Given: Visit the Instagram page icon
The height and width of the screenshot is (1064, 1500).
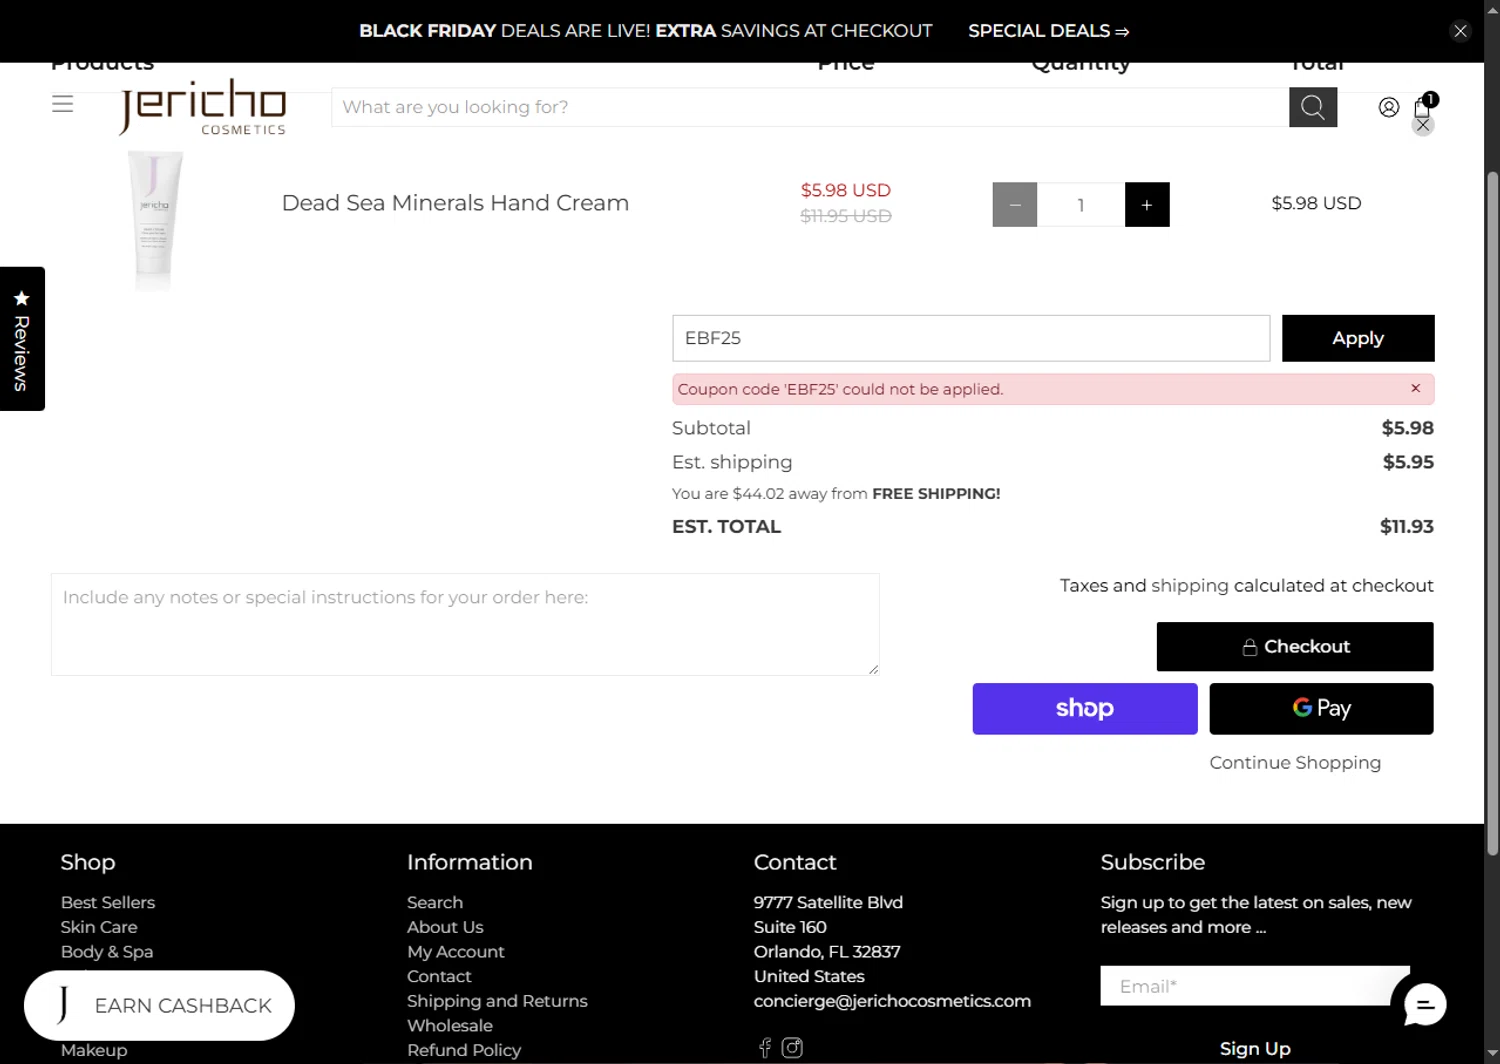Looking at the screenshot, I should pyautogui.click(x=792, y=1047).
